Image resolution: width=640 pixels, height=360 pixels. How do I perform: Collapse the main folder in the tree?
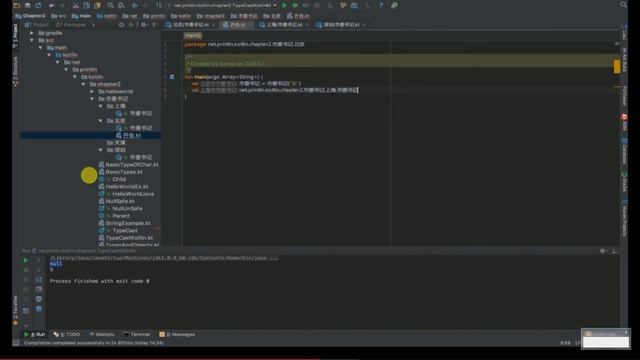(x=40, y=48)
